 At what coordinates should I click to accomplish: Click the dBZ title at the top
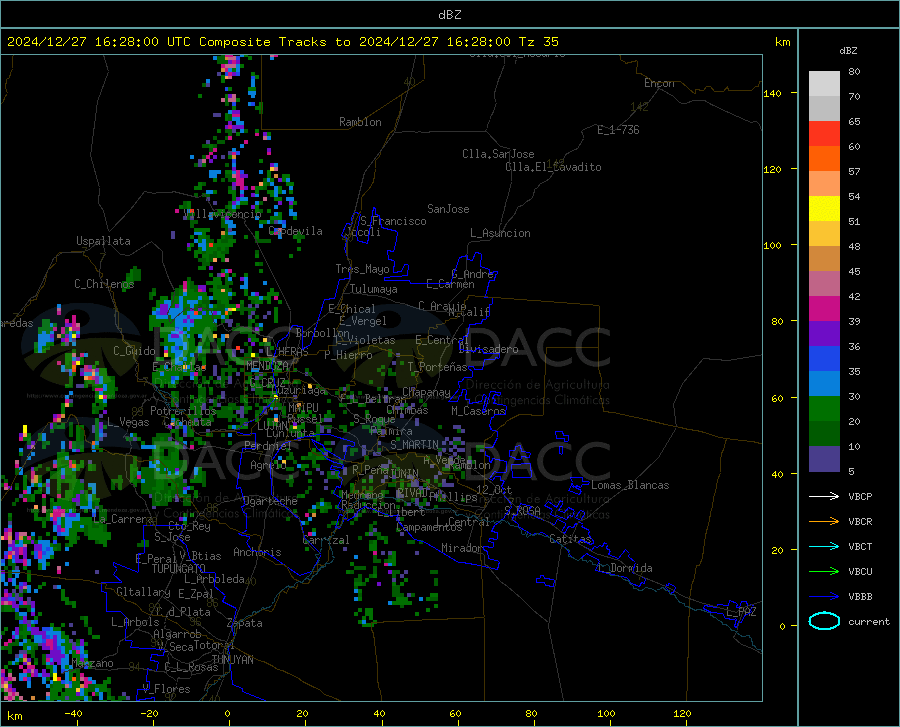click(449, 15)
